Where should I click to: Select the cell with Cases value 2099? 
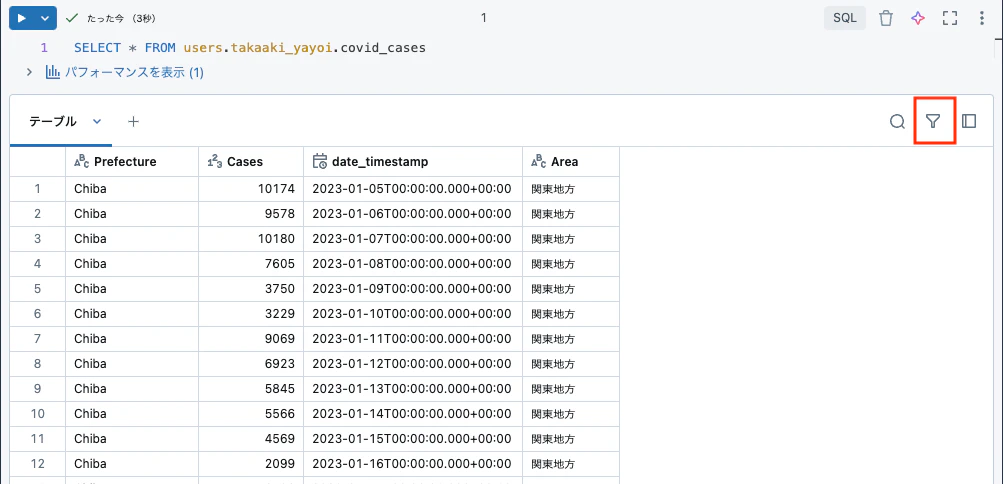click(x=251, y=464)
